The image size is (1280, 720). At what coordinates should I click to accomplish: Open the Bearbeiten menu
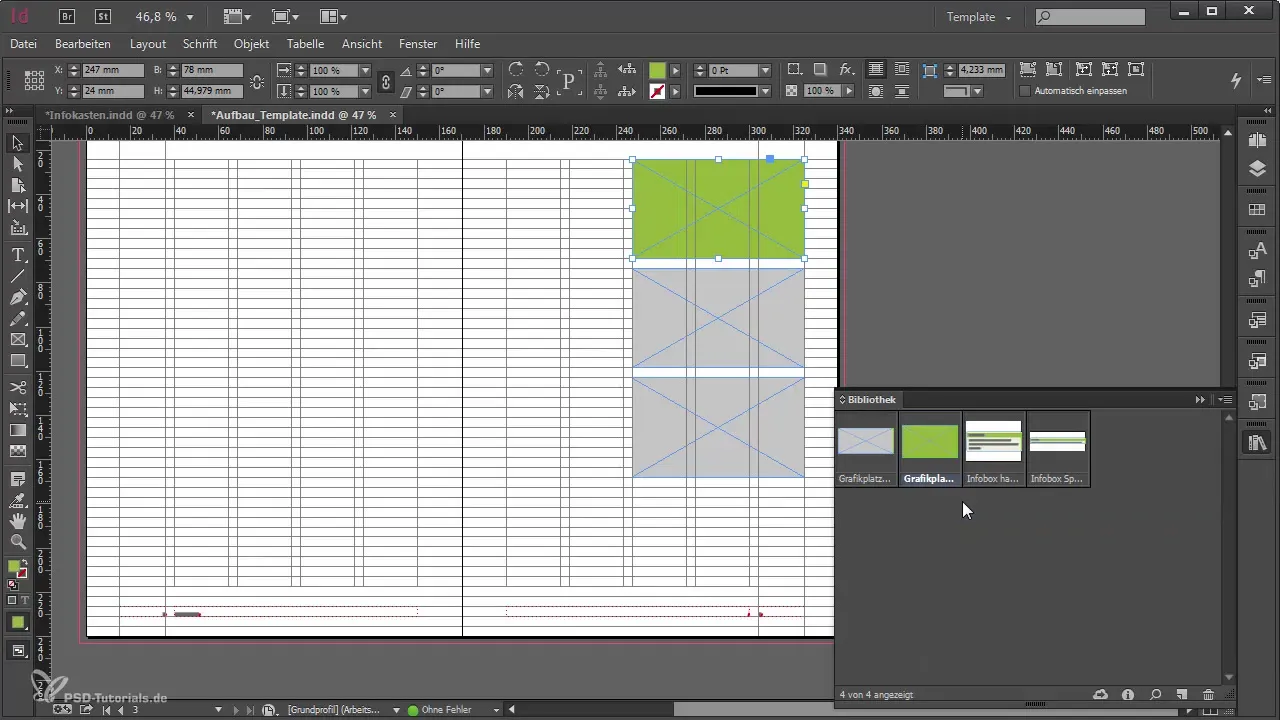(83, 44)
